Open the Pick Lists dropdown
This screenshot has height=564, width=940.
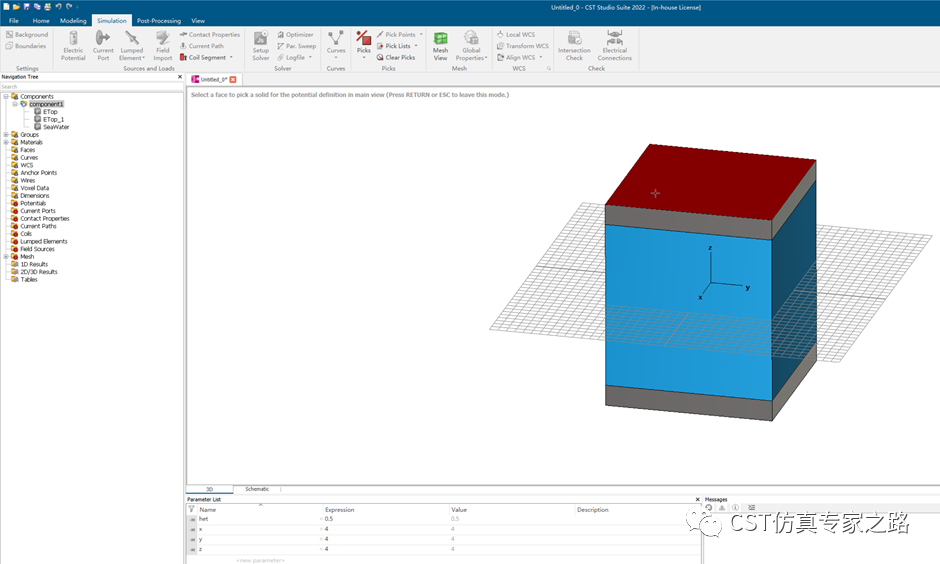click(416, 46)
